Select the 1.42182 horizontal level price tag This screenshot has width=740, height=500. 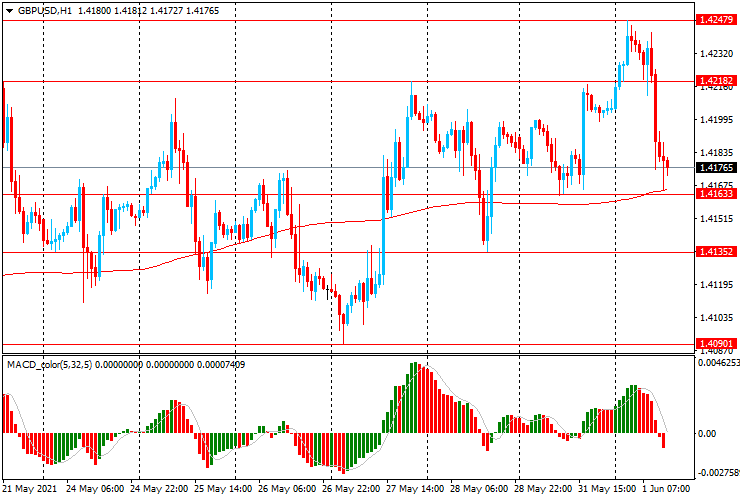(x=718, y=80)
